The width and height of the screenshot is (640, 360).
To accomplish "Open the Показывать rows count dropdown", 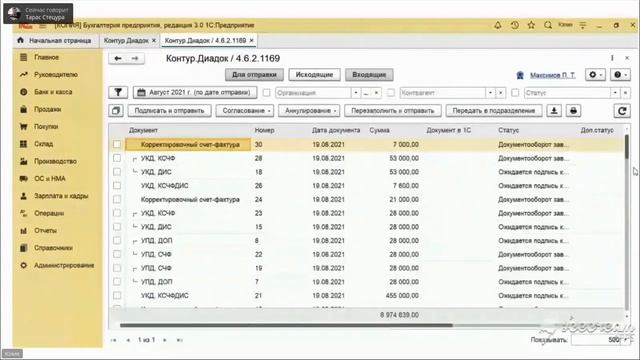I will click(x=625, y=340).
